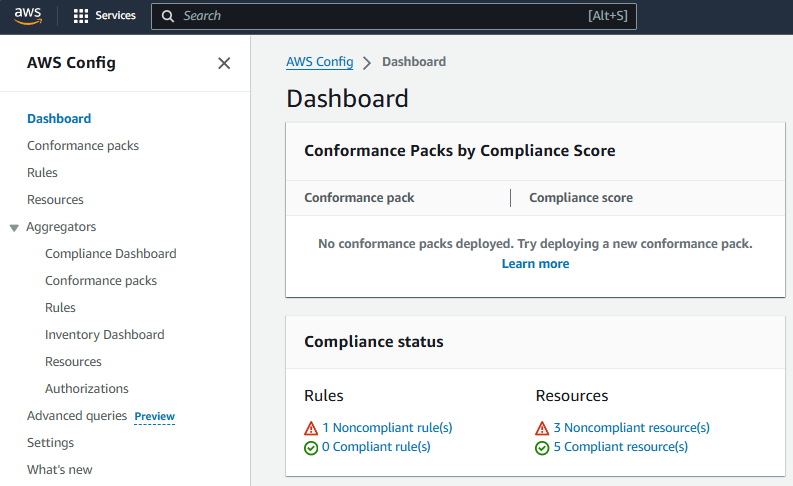Click the Dashboard breadcrumb item
This screenshot has width=793, height=486.
414,62
